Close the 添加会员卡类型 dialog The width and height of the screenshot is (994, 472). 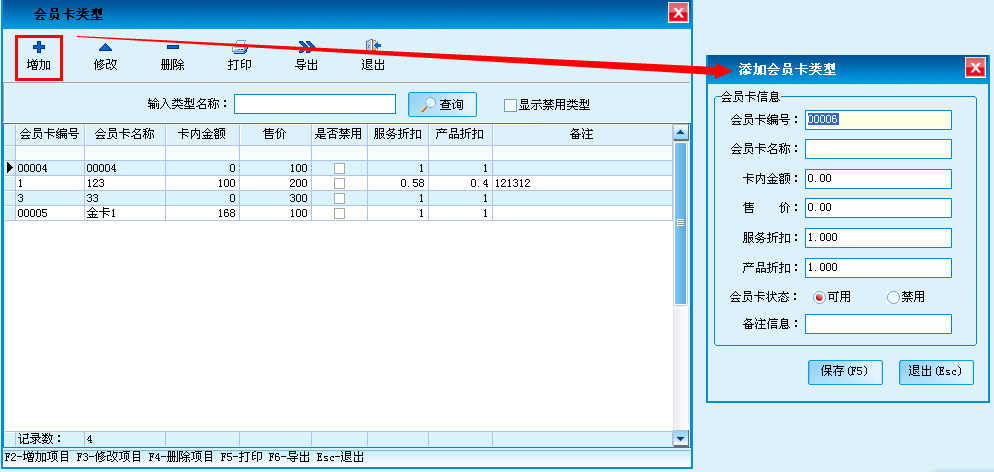pyautogui.click(x=975, y=68)
